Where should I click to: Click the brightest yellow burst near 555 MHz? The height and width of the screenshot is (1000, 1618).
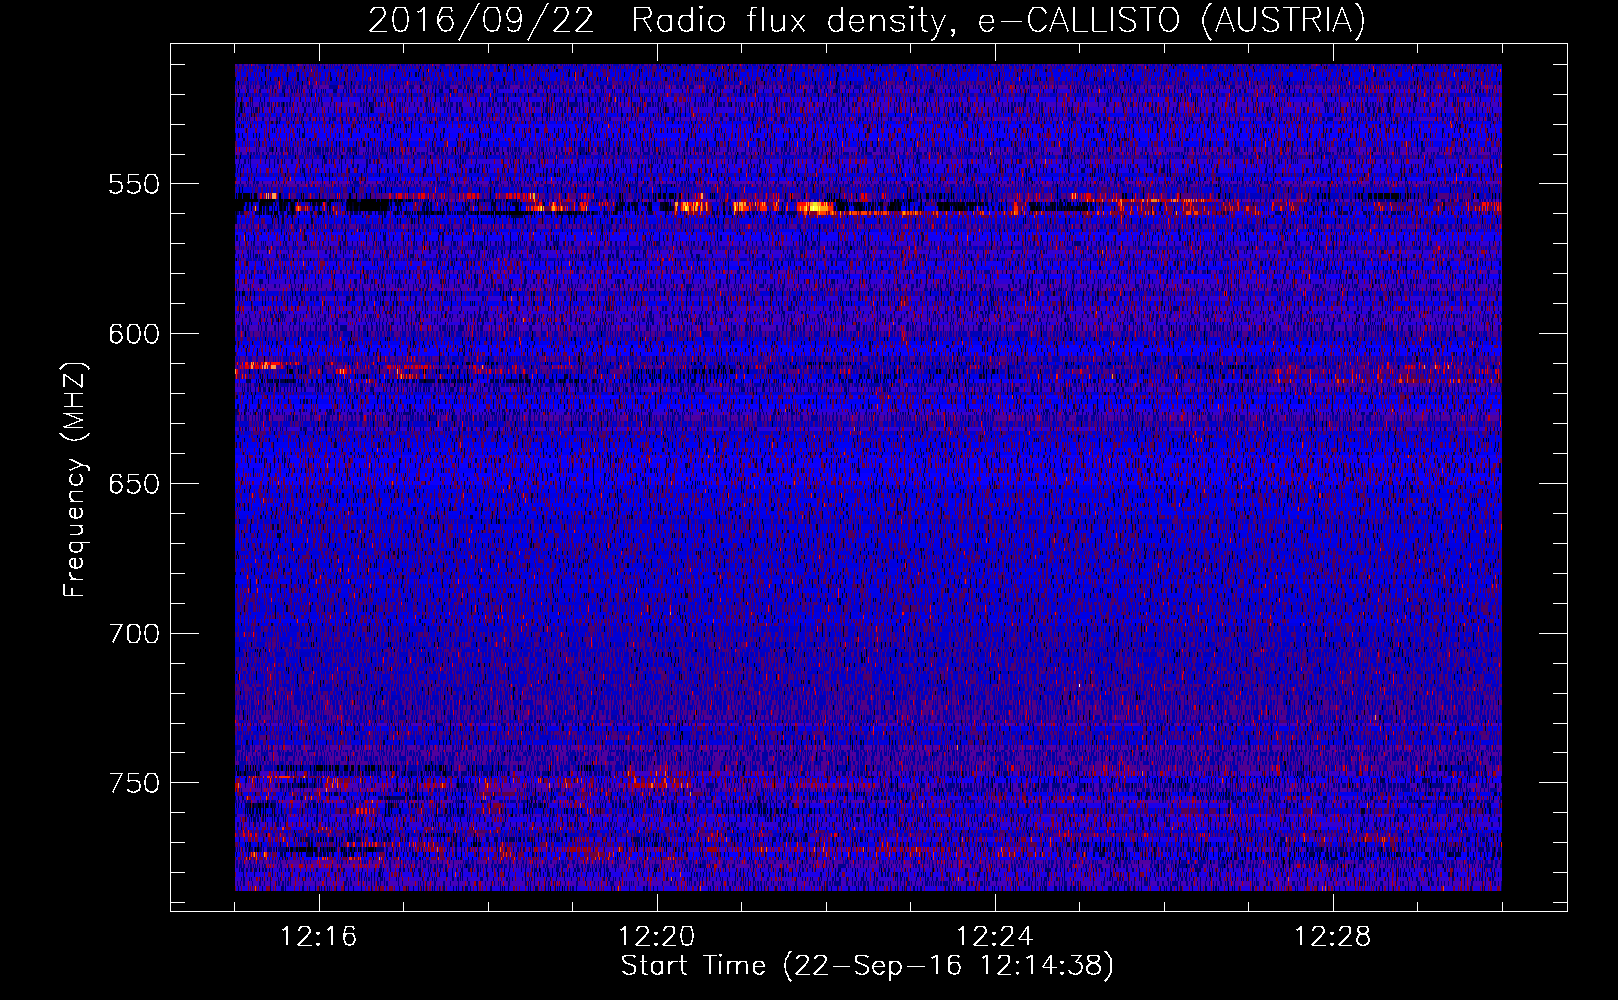815,208
